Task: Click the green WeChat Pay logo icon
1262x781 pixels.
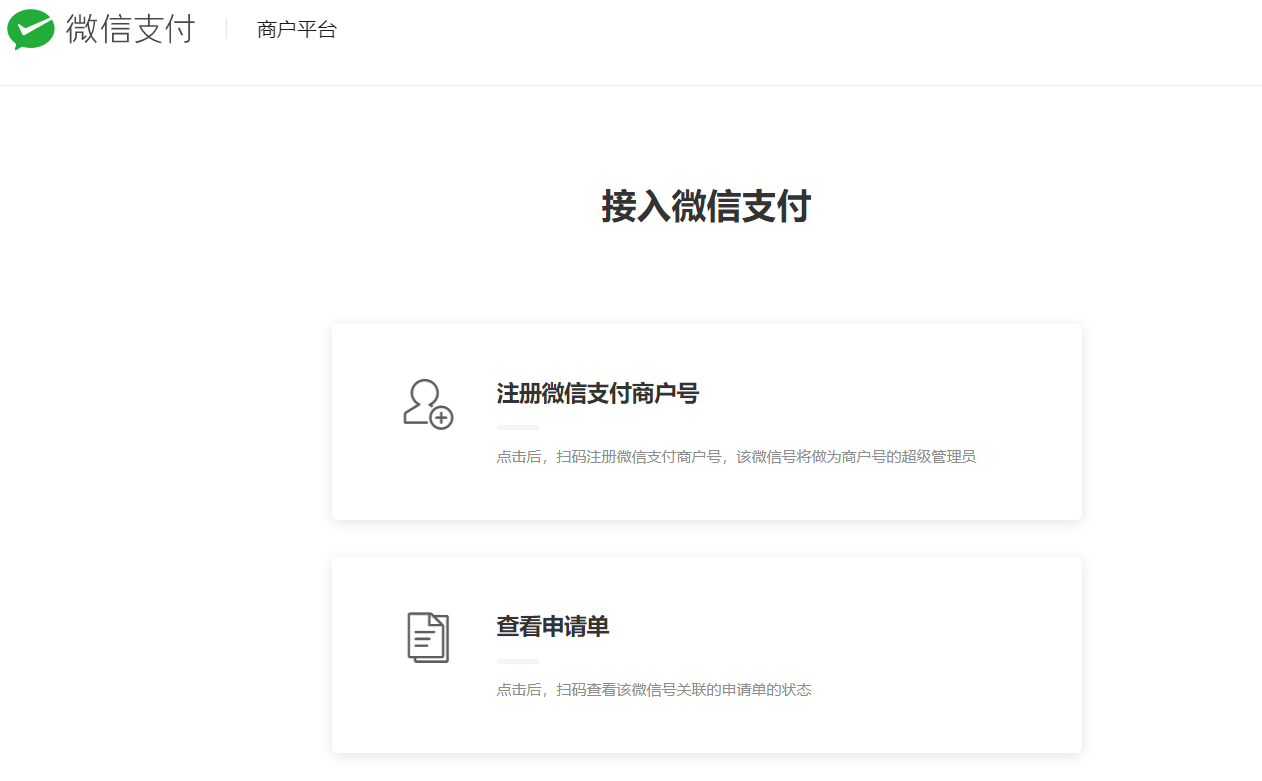Action: click(31, 30)
